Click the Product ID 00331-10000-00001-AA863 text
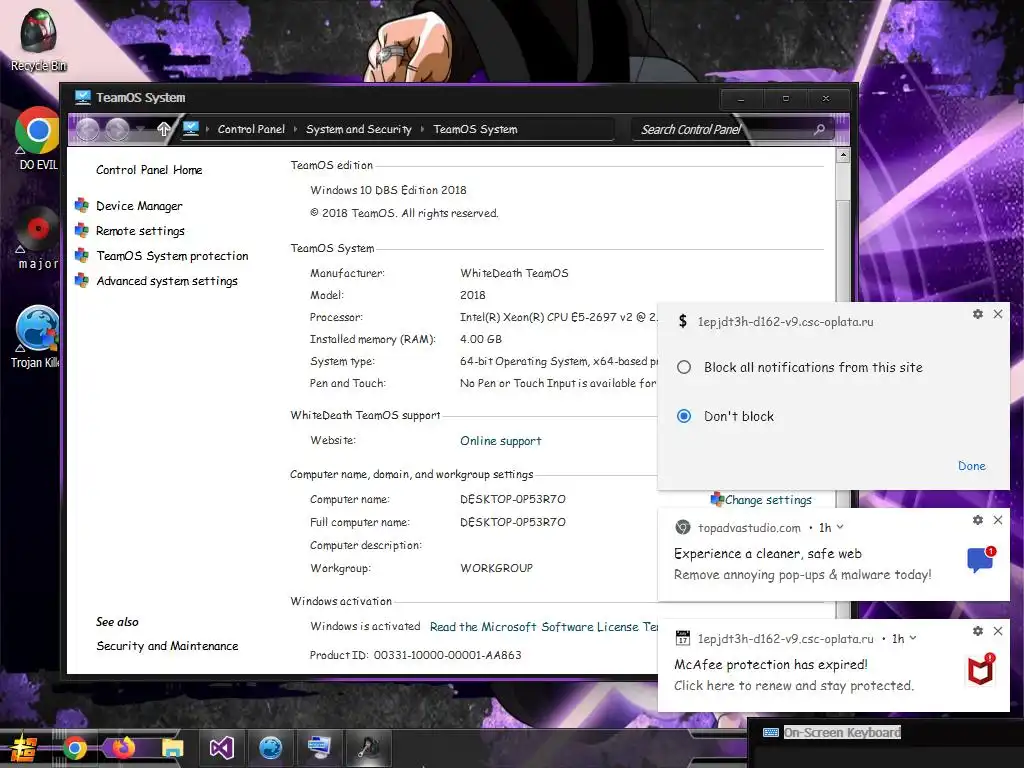The height and width of the screenshot is (768, 1024). [415, 655]
